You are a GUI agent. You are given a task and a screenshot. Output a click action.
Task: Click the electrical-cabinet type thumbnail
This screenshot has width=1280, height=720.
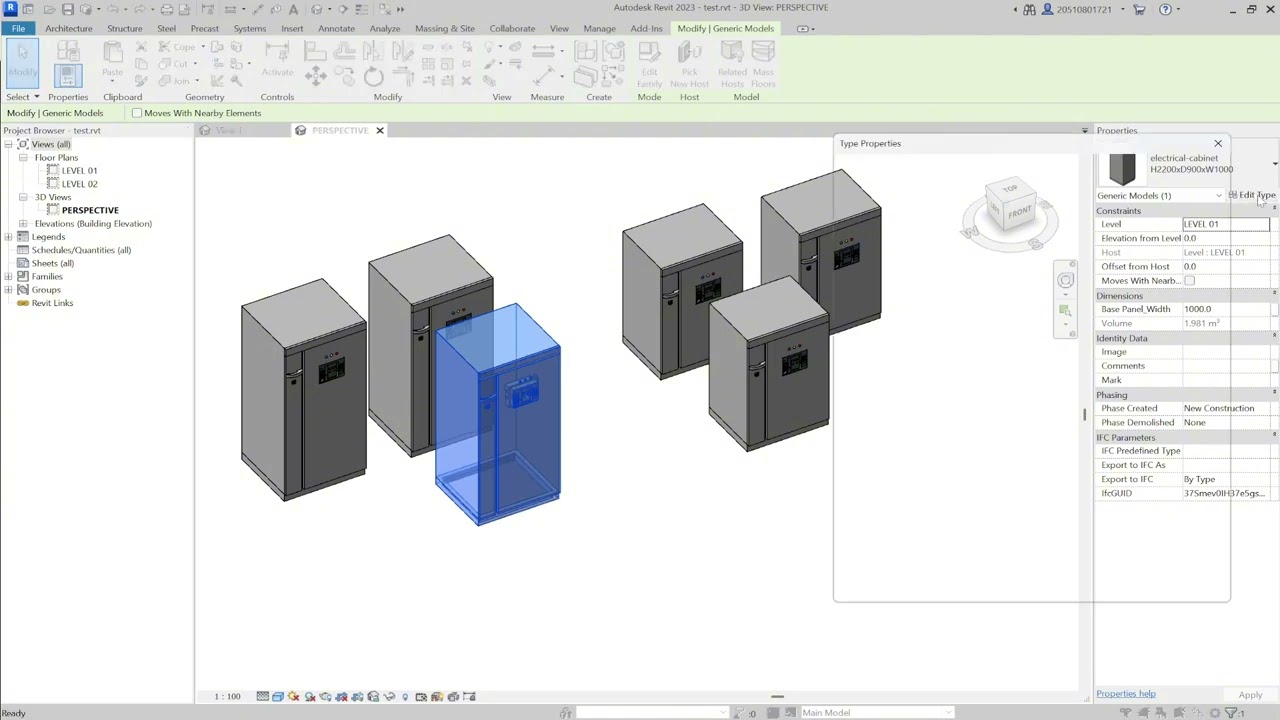click(1122, 167)
